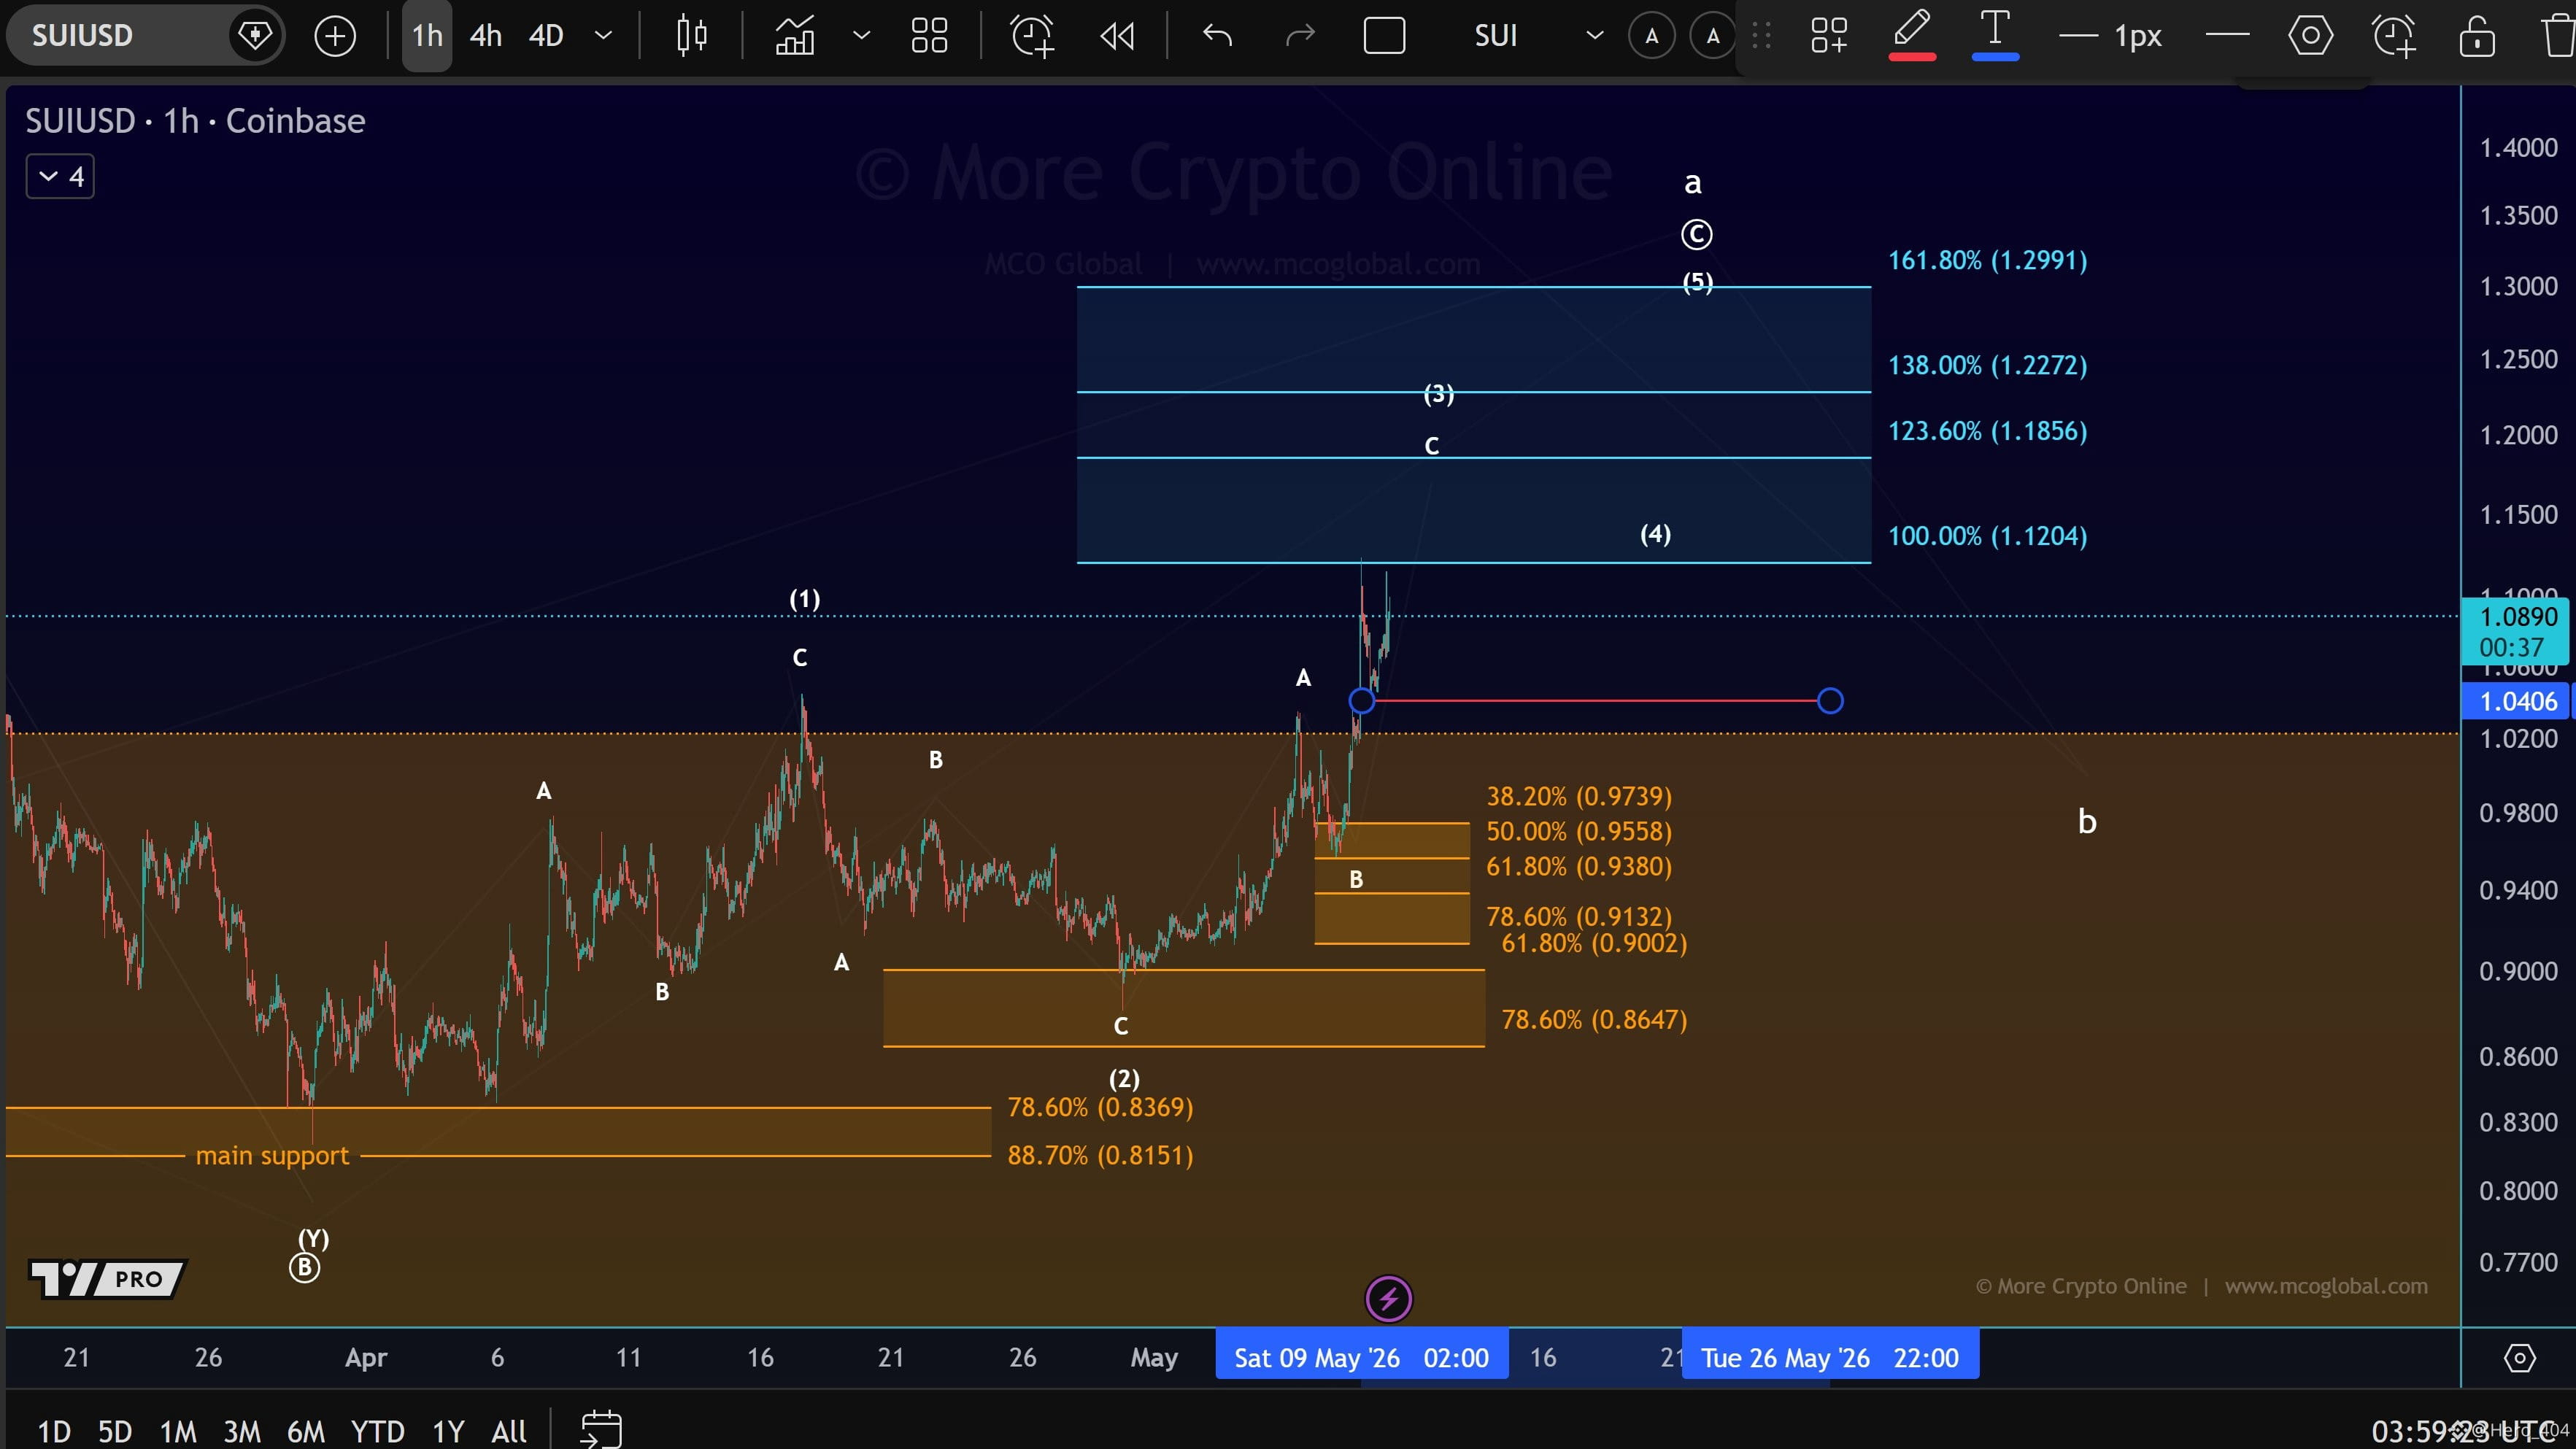Add an alert on the selected drawing
Image resolution: width=2576 pixels, height=1449 pixels.
pos(2394,36)
